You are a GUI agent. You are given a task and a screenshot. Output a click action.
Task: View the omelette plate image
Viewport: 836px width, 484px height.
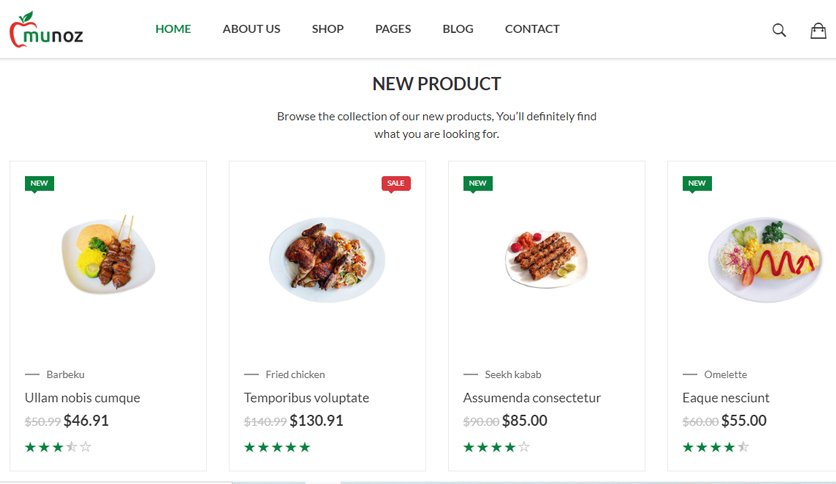pos(765,259)
